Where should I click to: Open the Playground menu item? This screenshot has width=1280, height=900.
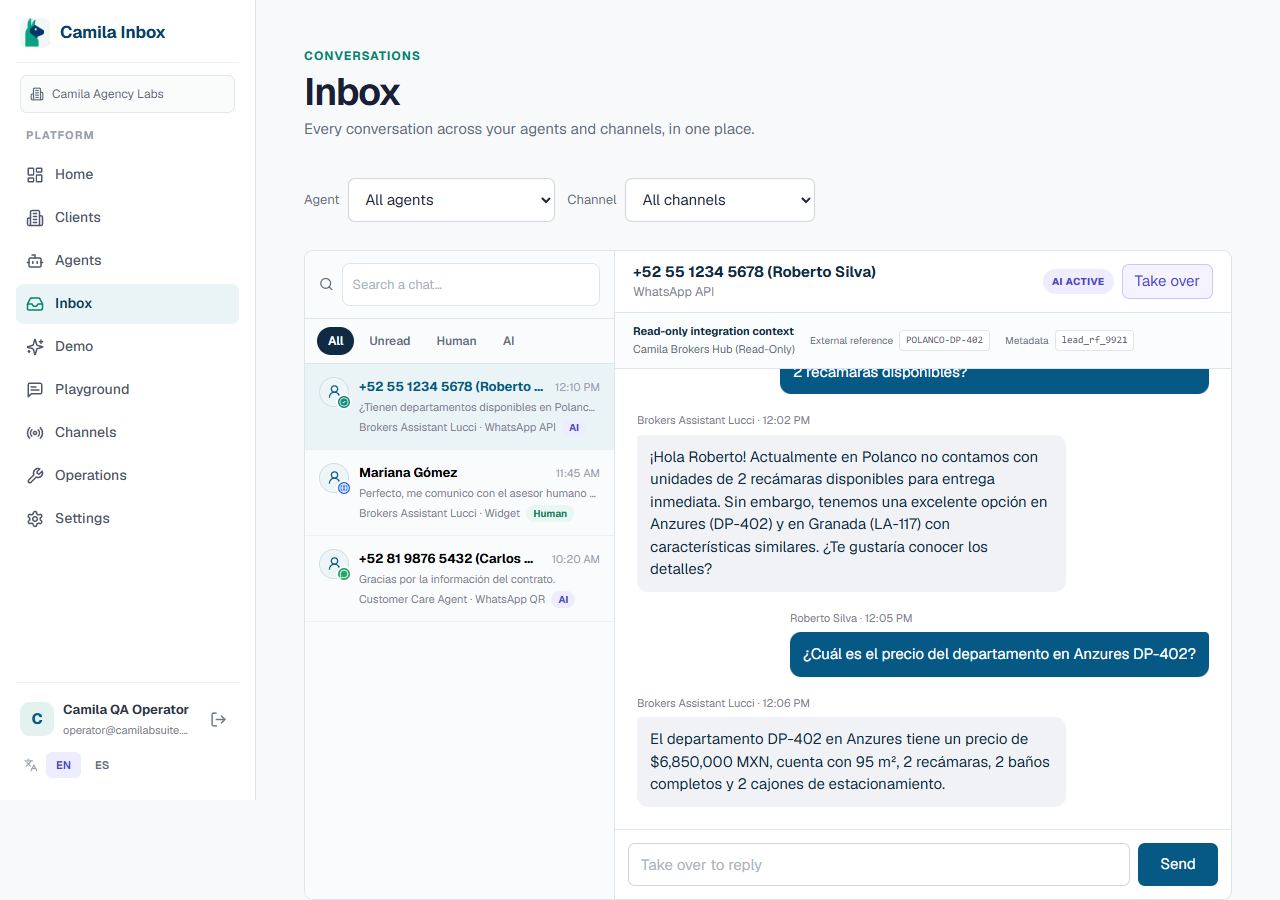(x=127, y=390)
